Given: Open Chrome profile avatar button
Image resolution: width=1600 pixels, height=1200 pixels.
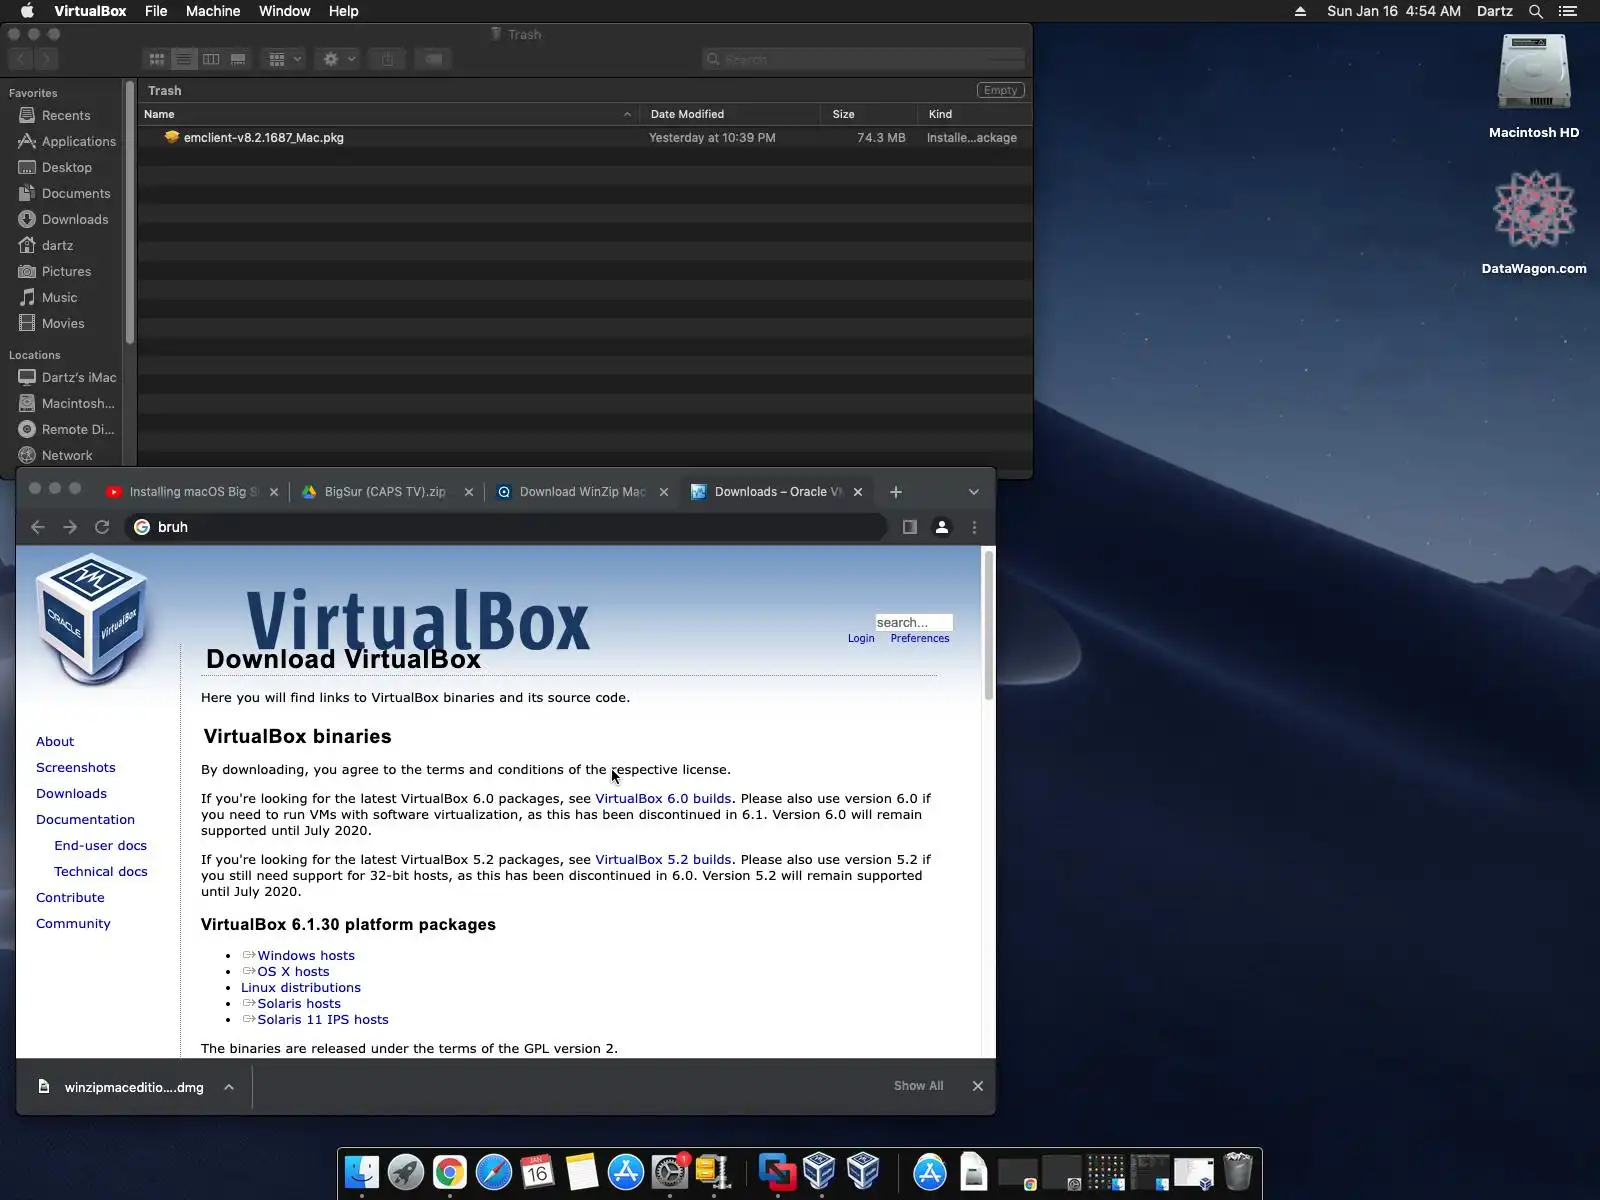Looking at the screenshot, I should (x=942, y=527).
